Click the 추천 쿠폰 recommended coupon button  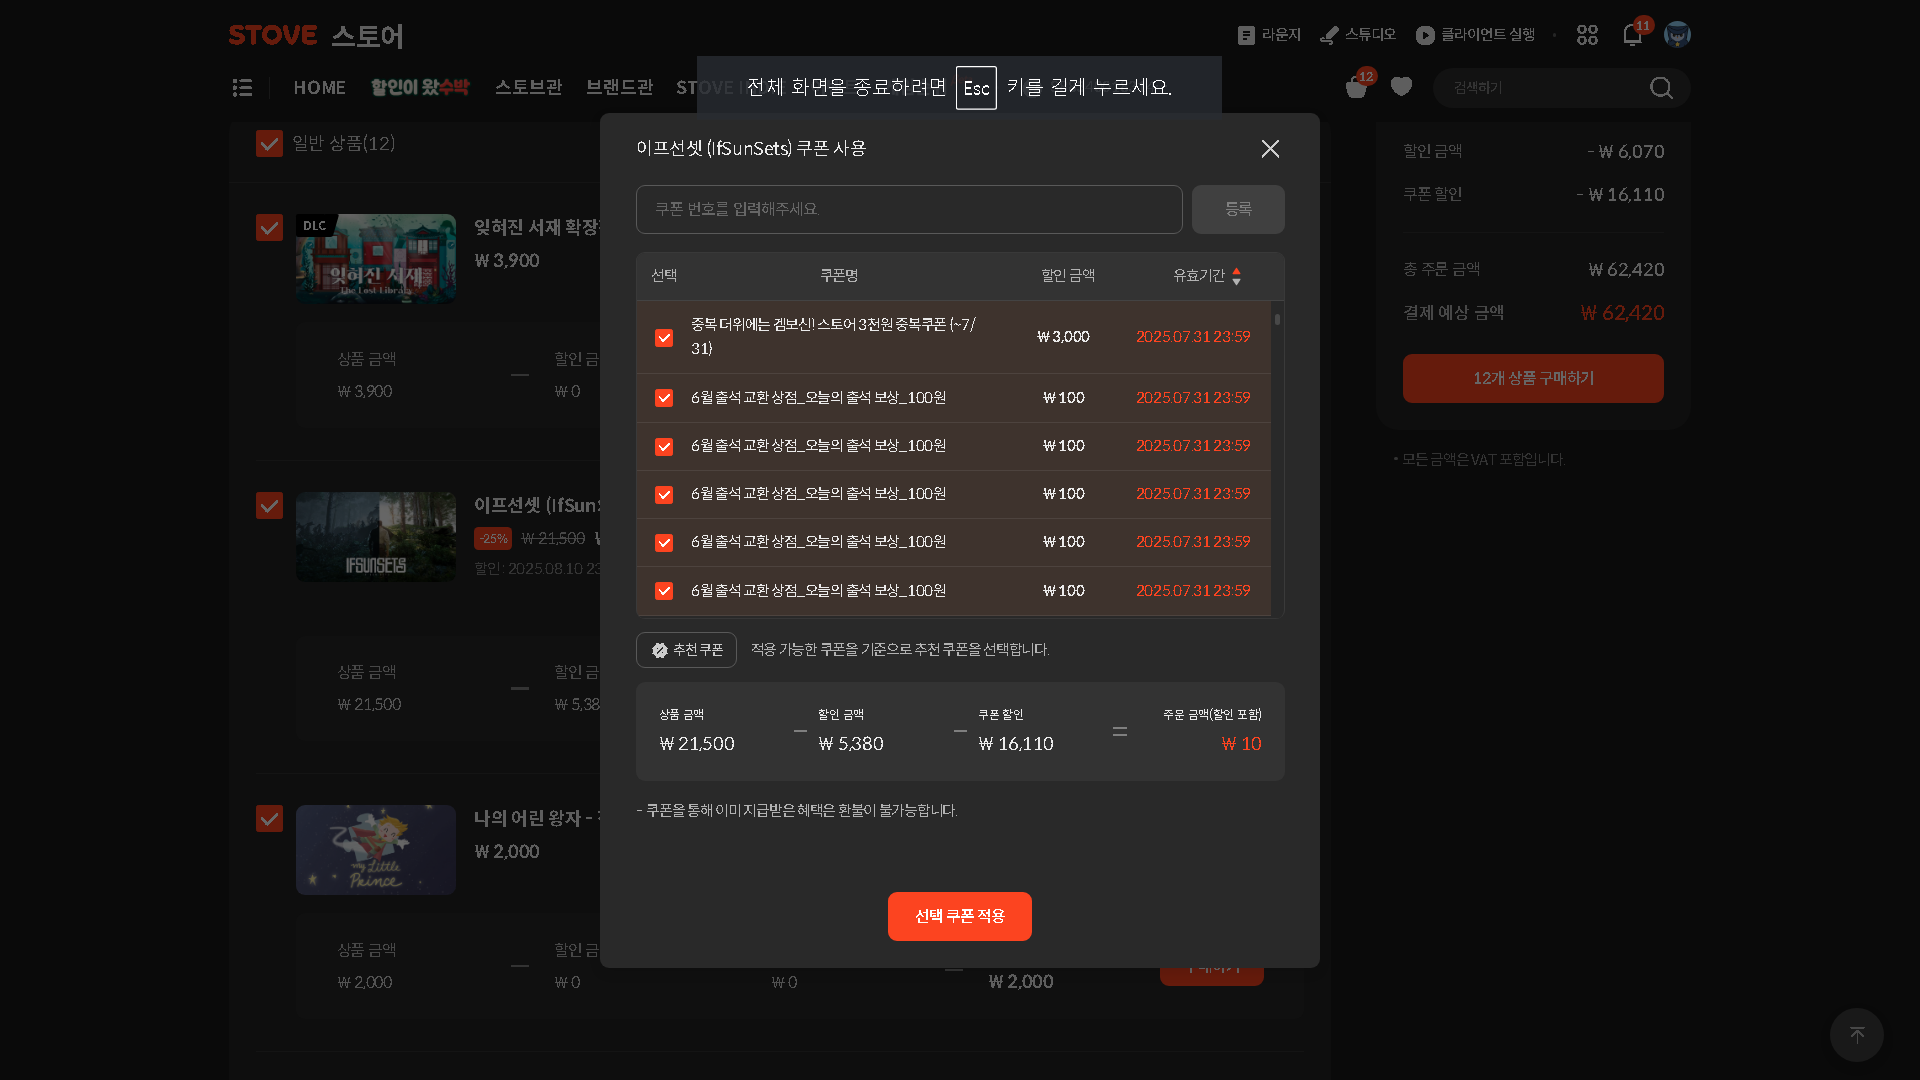(x=686, y=650)
